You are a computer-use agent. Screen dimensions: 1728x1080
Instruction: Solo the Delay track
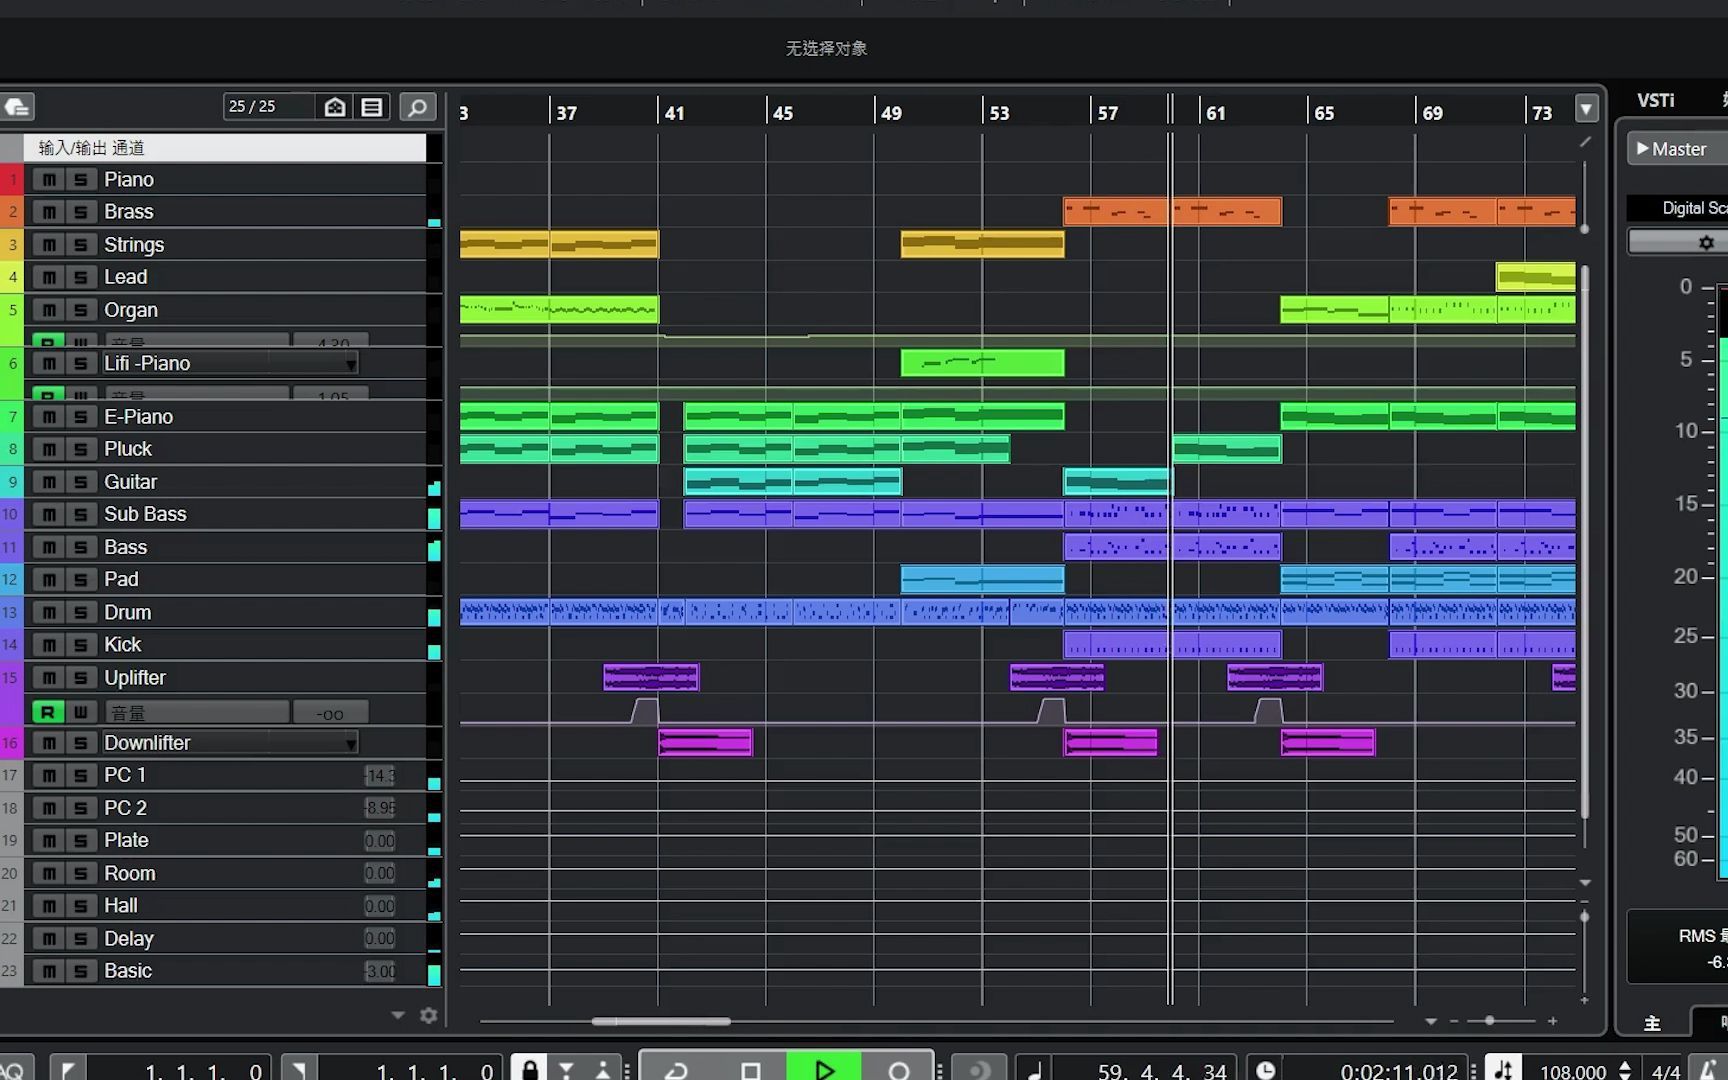click(81, 938)
